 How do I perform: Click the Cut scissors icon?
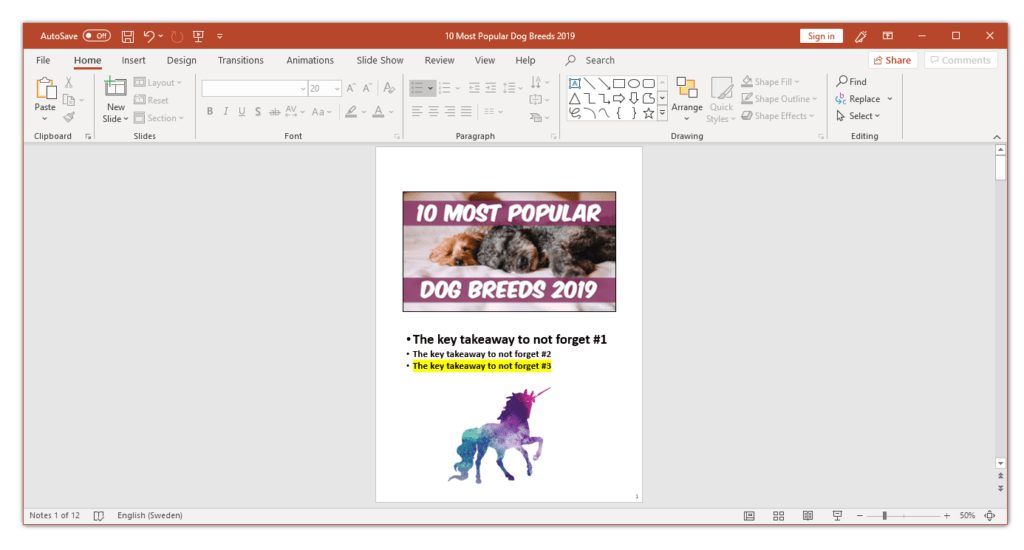click(69, 83)
